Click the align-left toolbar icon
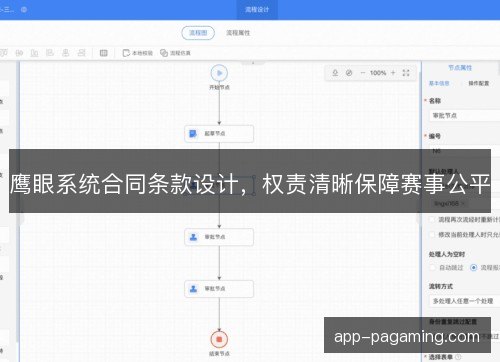 [50, 53]
